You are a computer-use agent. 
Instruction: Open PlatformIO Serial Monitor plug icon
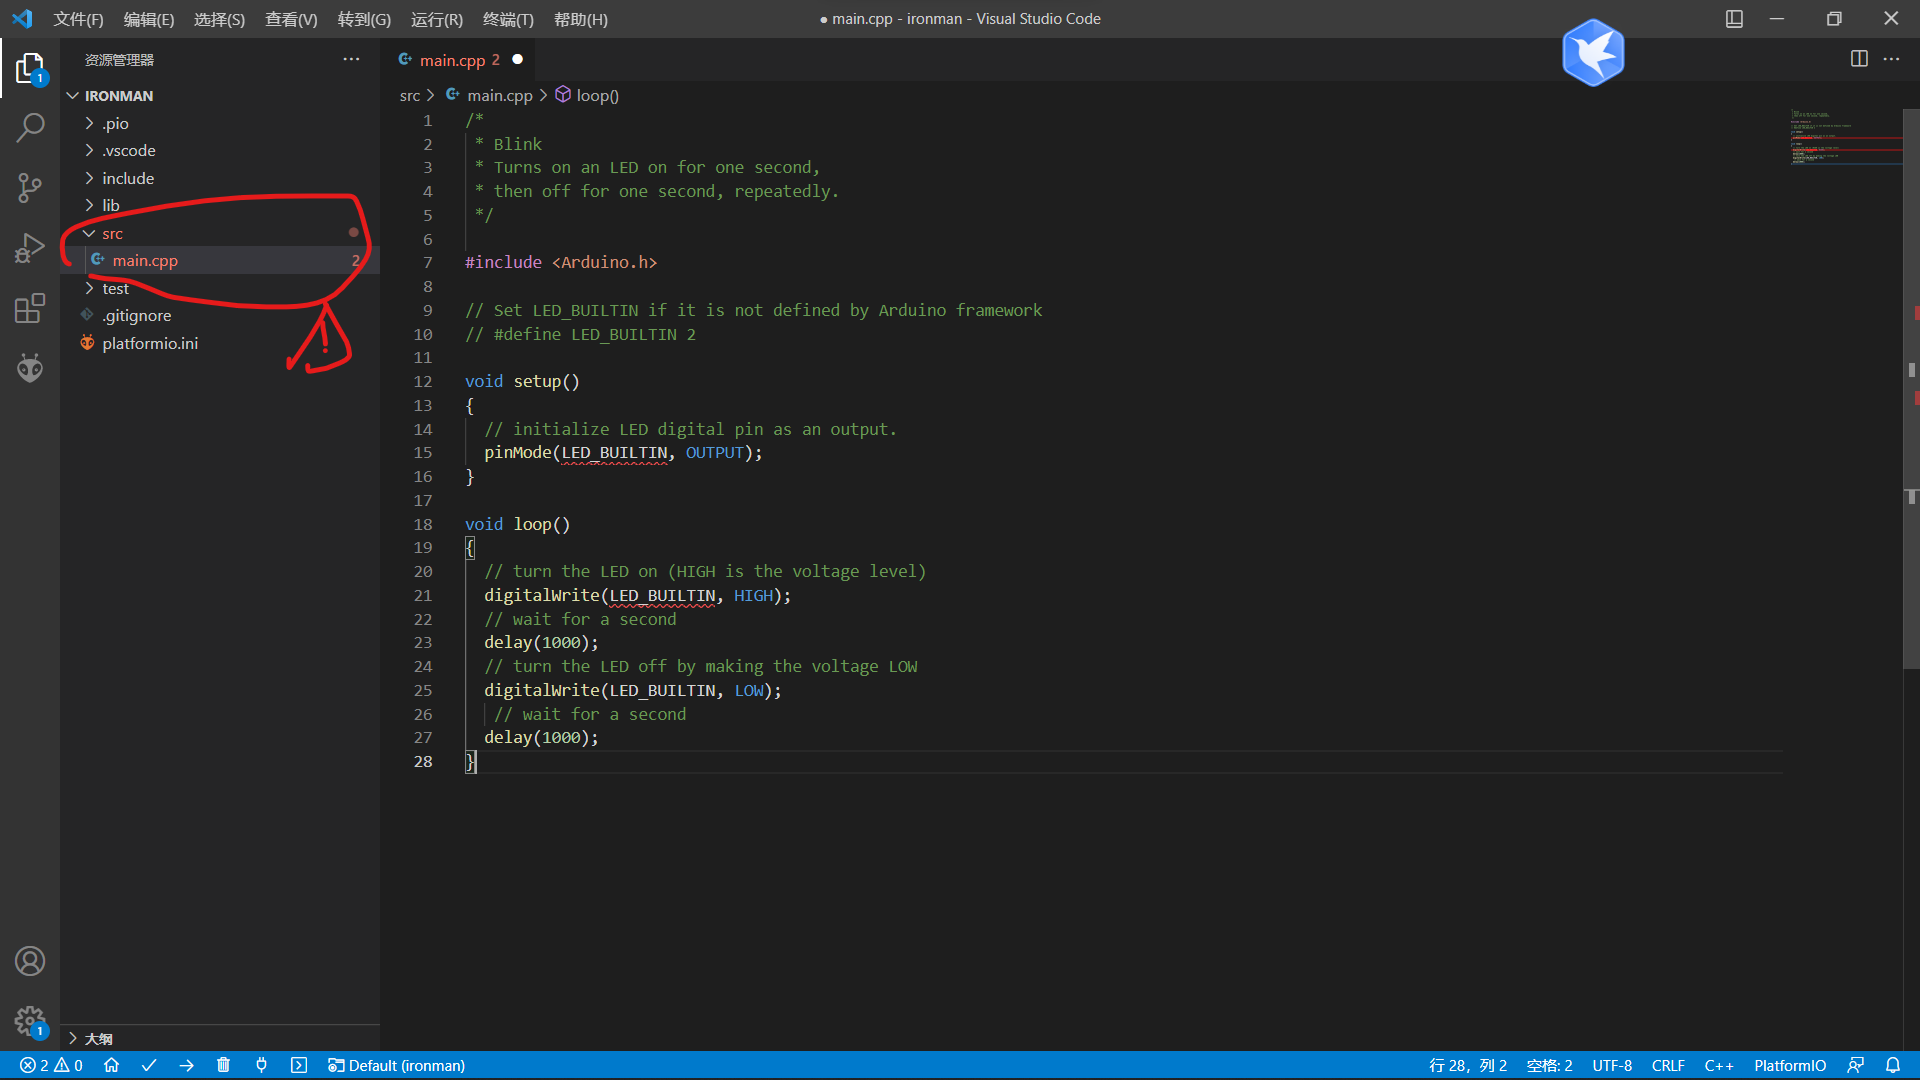click(x=261, y=1065)
